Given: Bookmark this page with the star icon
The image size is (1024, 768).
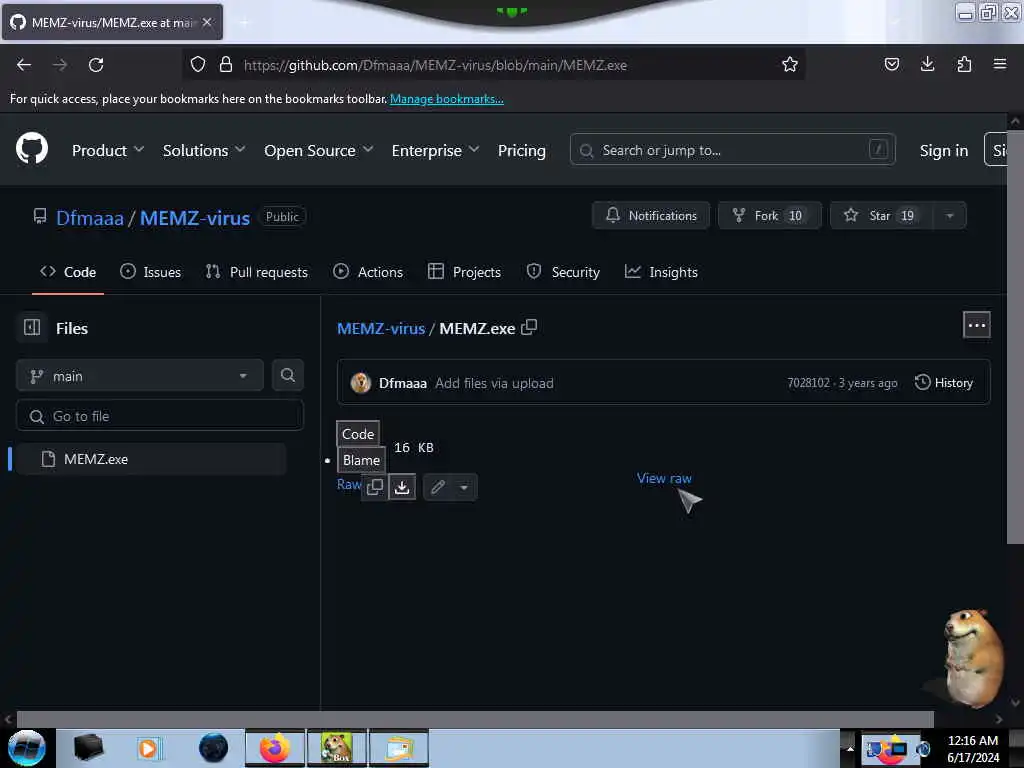Looking at the screenshot, I should point(790,64).
